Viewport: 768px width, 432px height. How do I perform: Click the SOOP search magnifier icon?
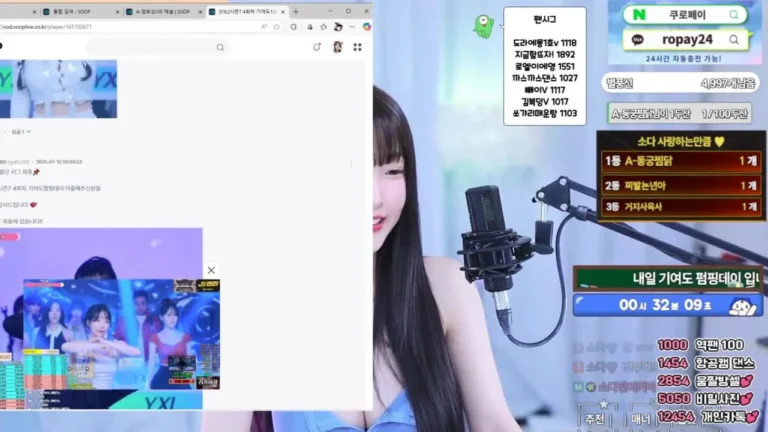point(220,48)
